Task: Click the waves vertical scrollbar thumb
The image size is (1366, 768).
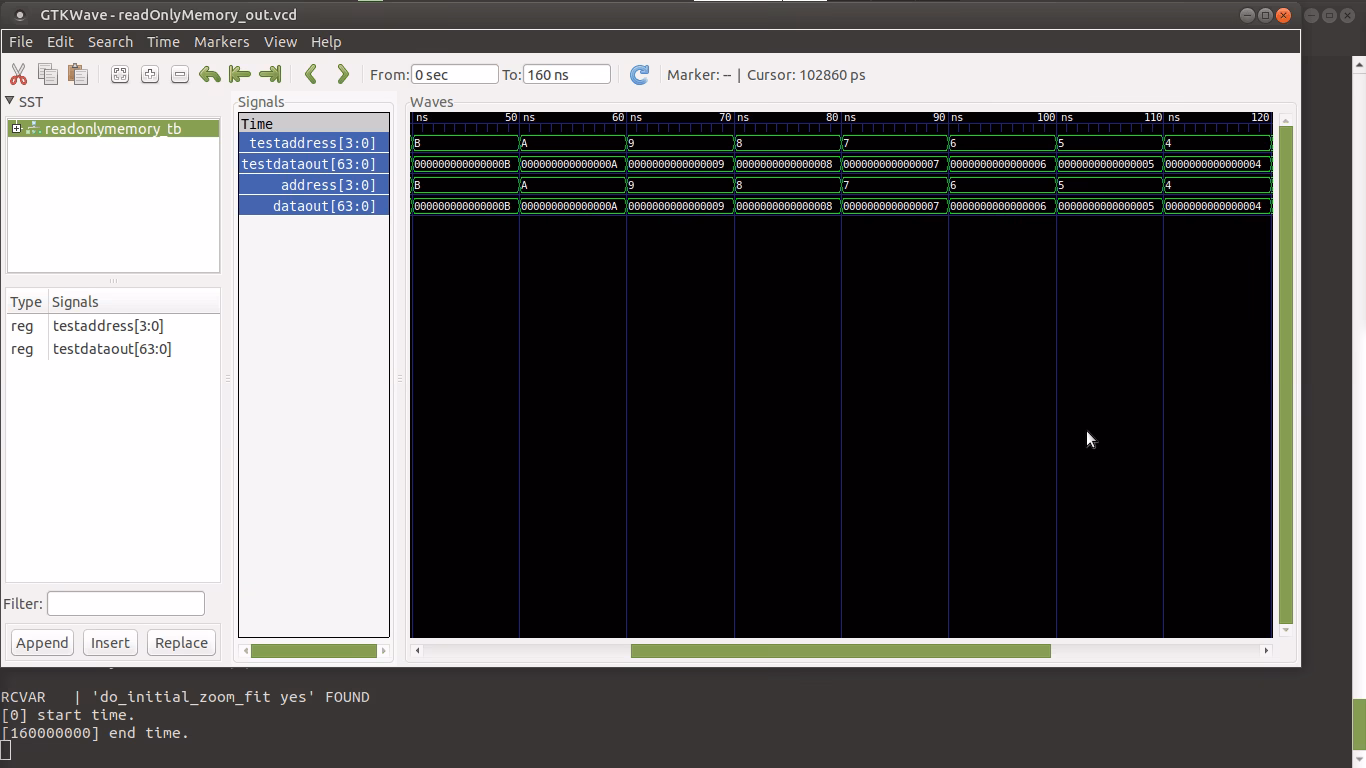Action: (x=1286, y=375)
